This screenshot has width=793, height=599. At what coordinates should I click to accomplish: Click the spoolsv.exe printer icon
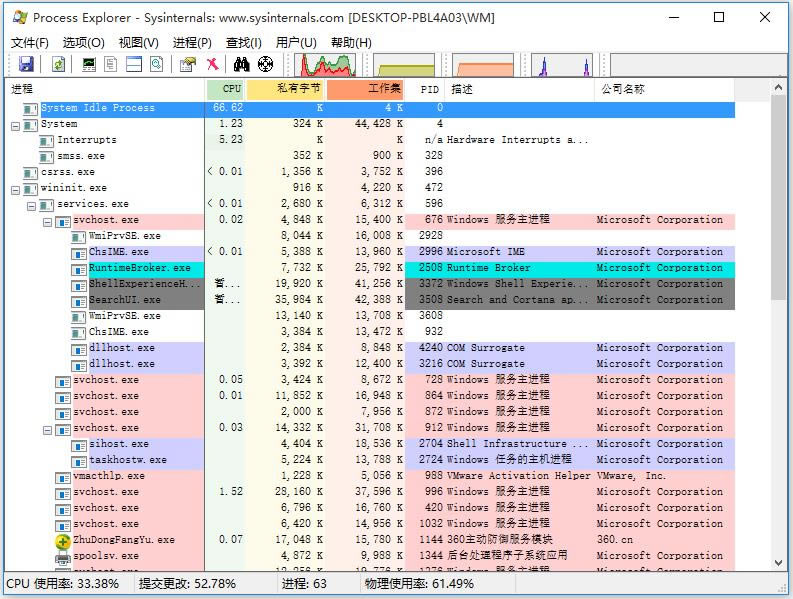tap(63, 558)
